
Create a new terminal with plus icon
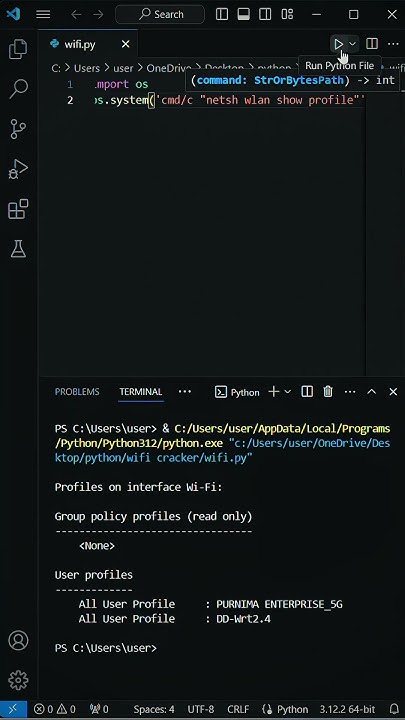pyautogui.click(x=274, y=392)
